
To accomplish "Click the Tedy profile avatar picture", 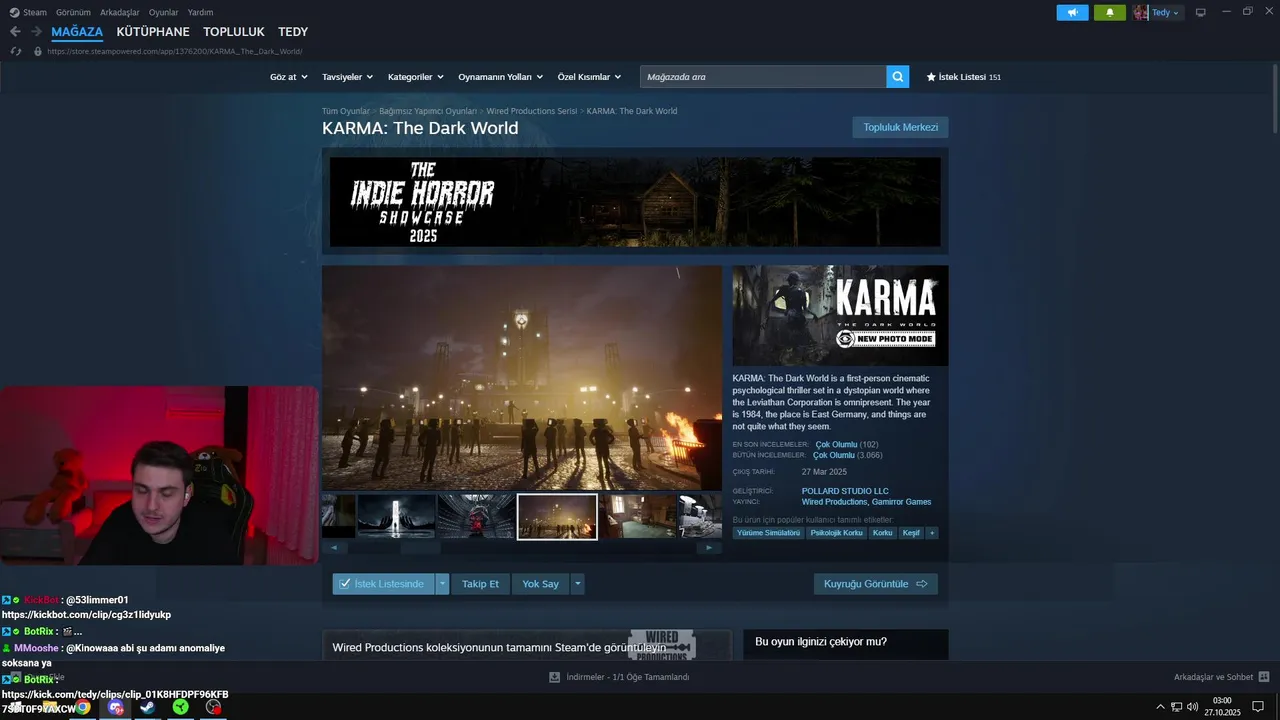I will [1140, 13].
